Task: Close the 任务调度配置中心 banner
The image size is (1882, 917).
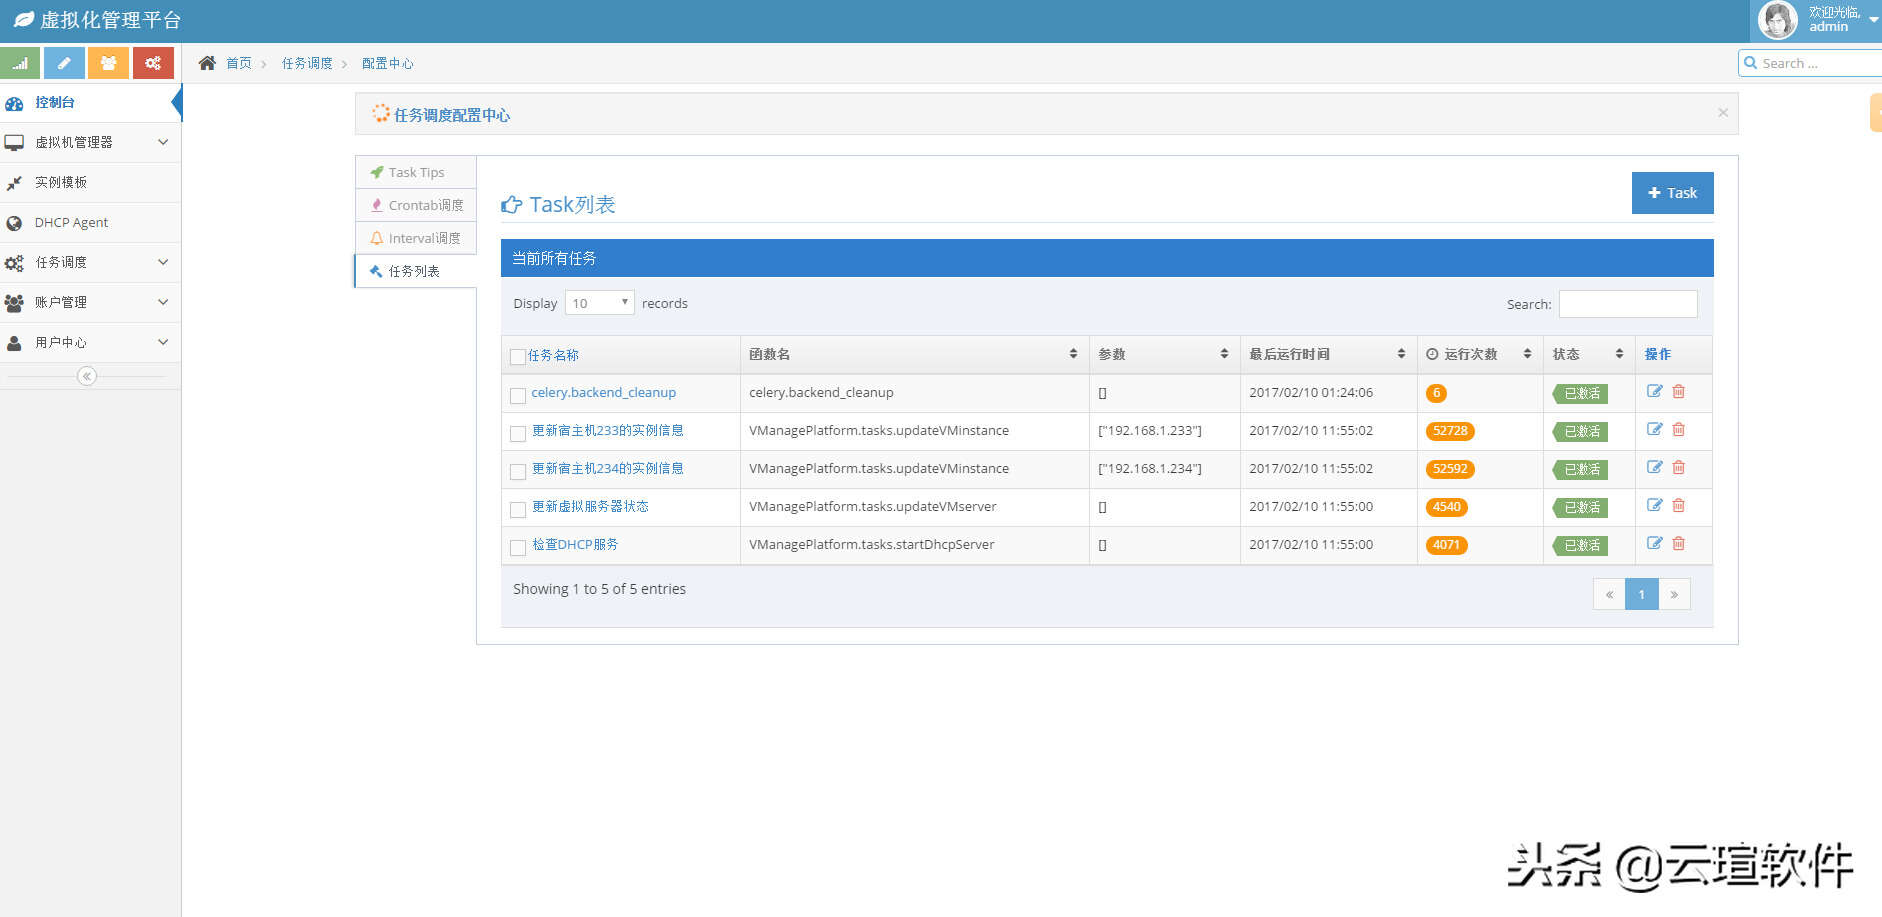Action: pyautogui.click(x=1723, y=113)
